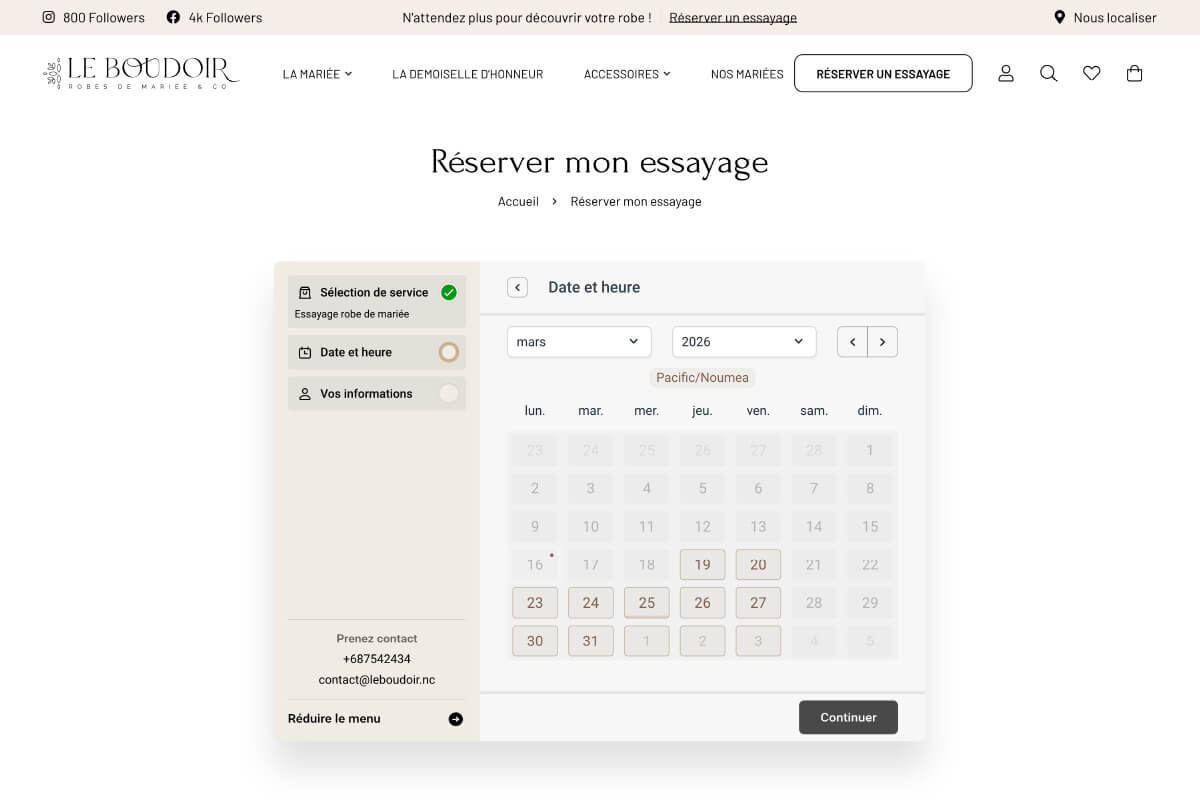
Task: Open the 2026 year dropdown
Action: coord(743,341)
